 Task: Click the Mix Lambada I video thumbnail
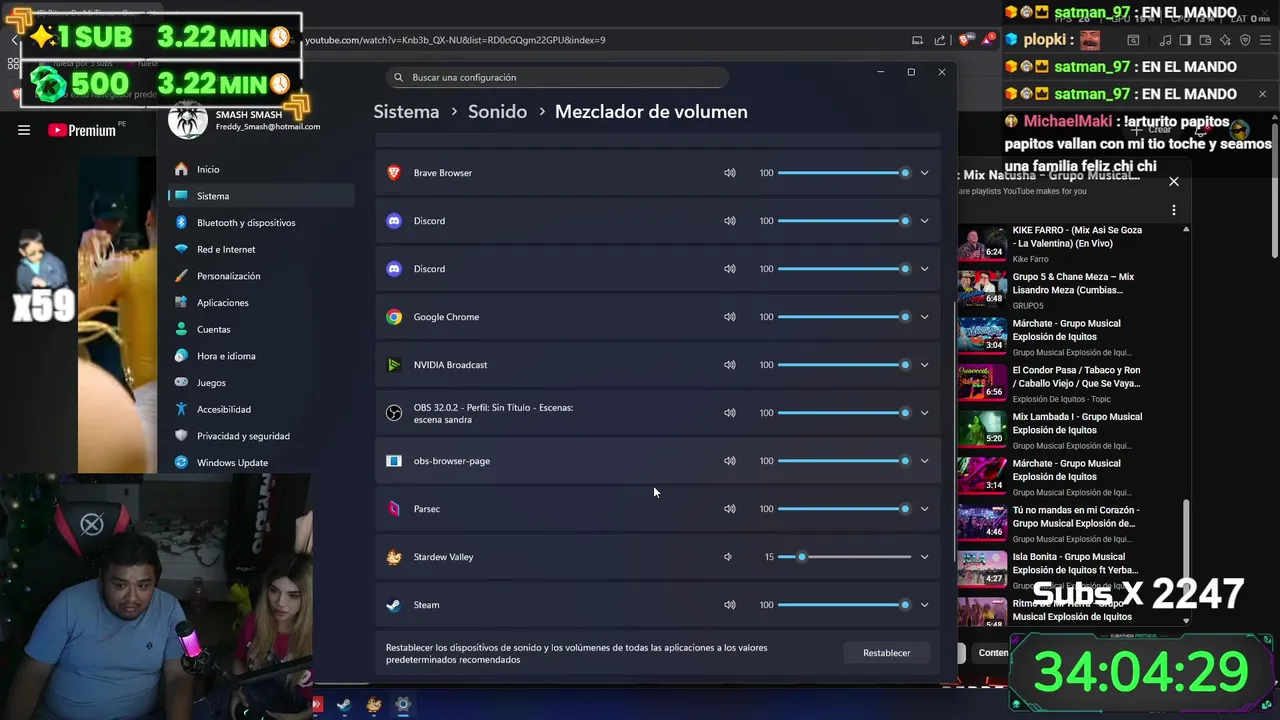[982, 428]
